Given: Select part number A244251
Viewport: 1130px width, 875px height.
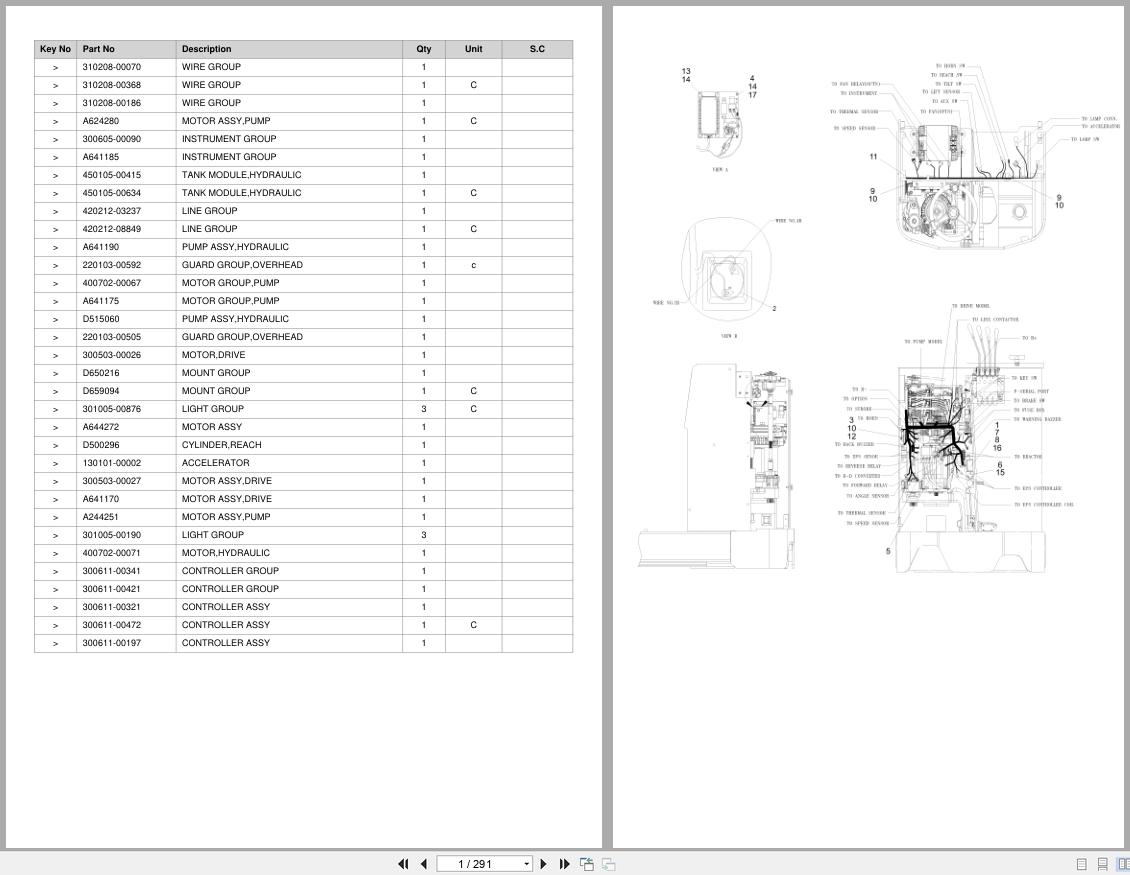Looking at the screenshot, I should point(101,518).
